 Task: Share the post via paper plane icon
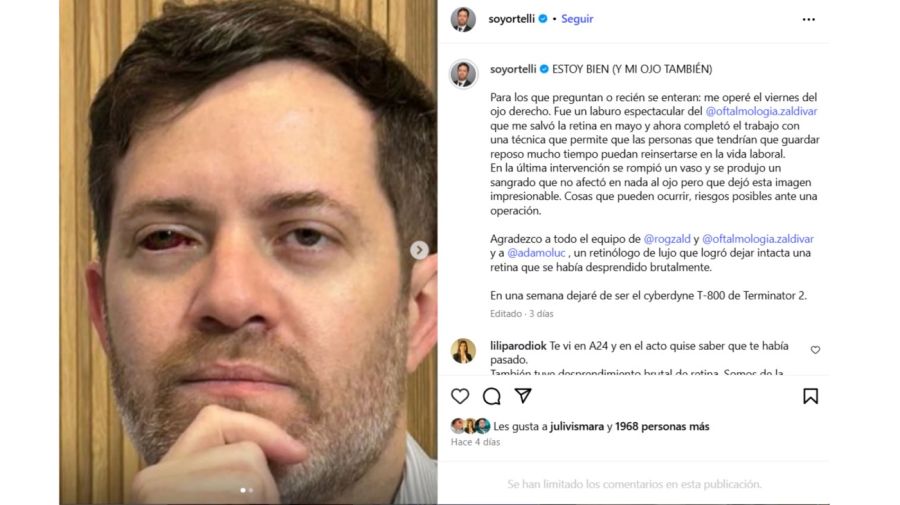pyautogui.click(x=523, y=395)
